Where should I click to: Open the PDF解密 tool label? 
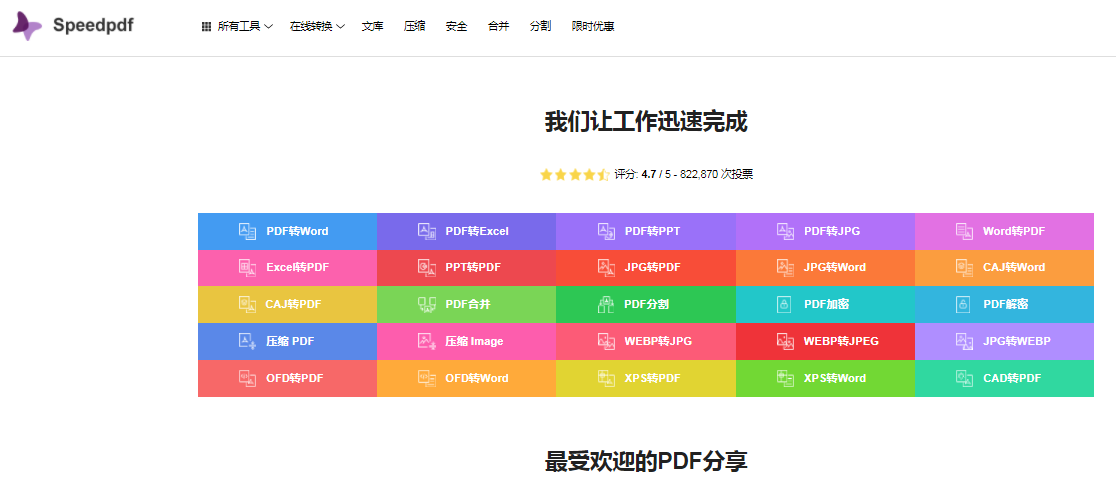point(1006,304)
